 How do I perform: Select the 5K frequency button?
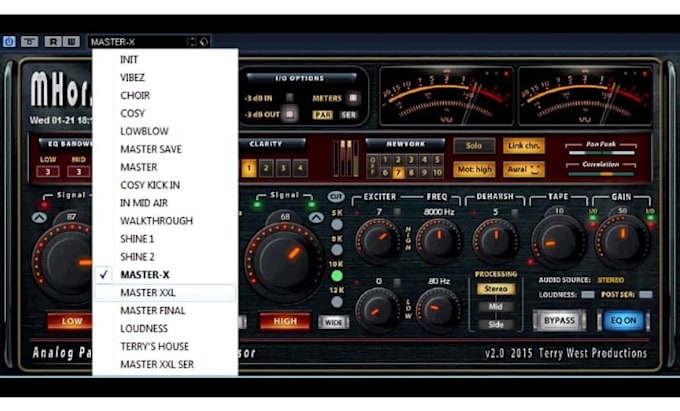click(x=337, y=224)
